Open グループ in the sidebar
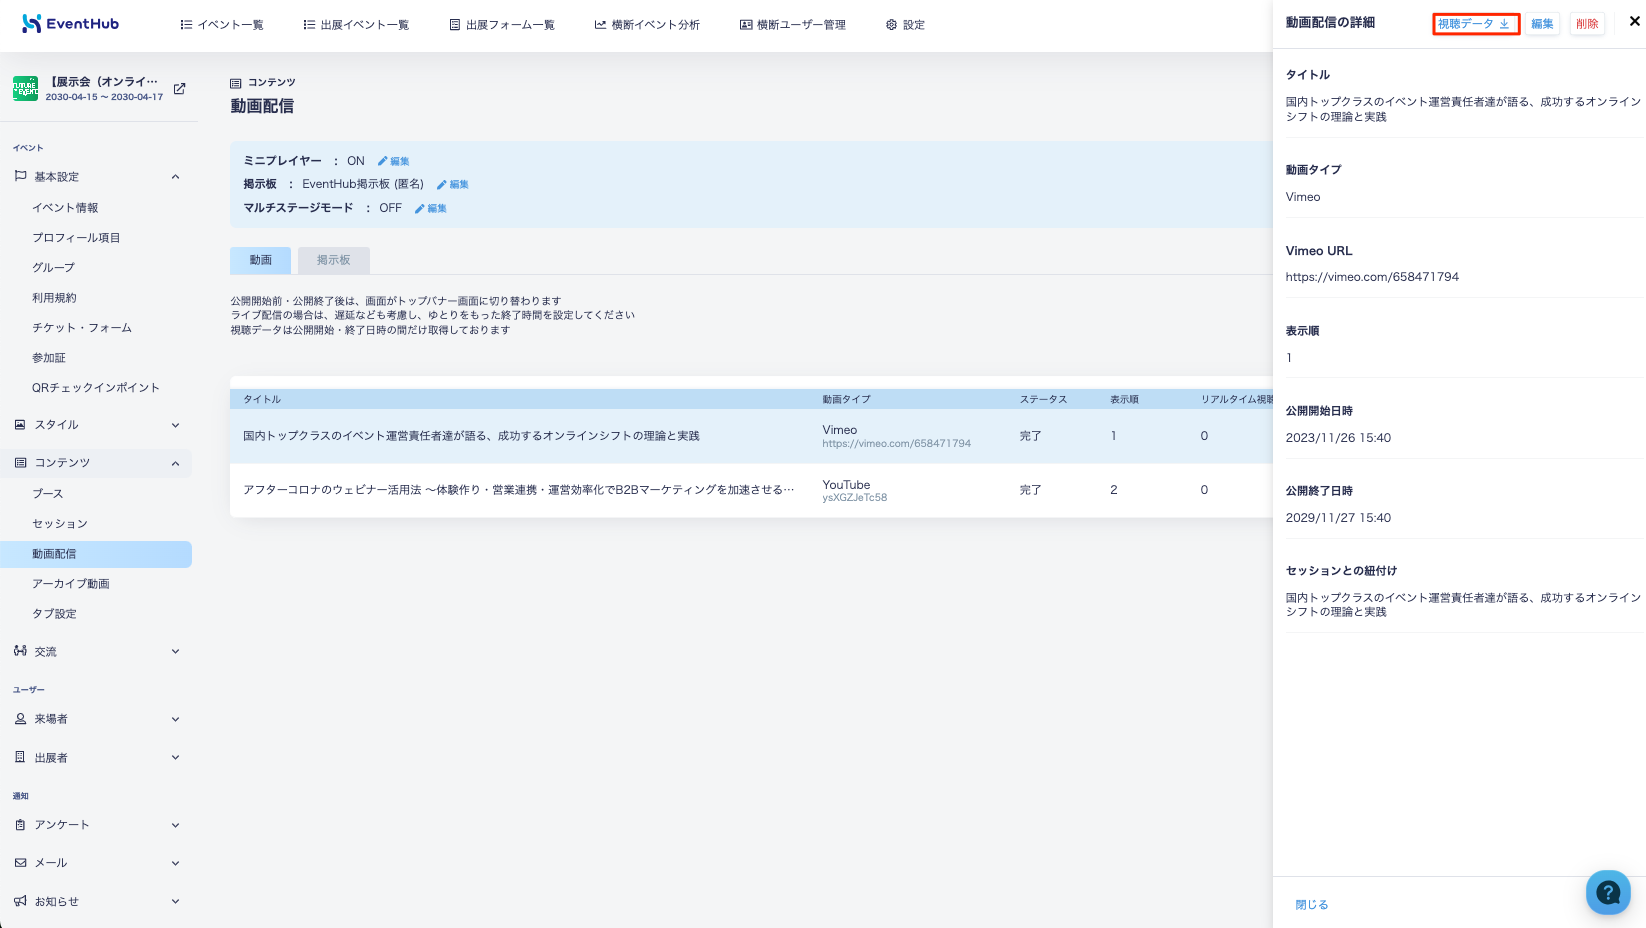1646x928 pixels. coord(53,268)
